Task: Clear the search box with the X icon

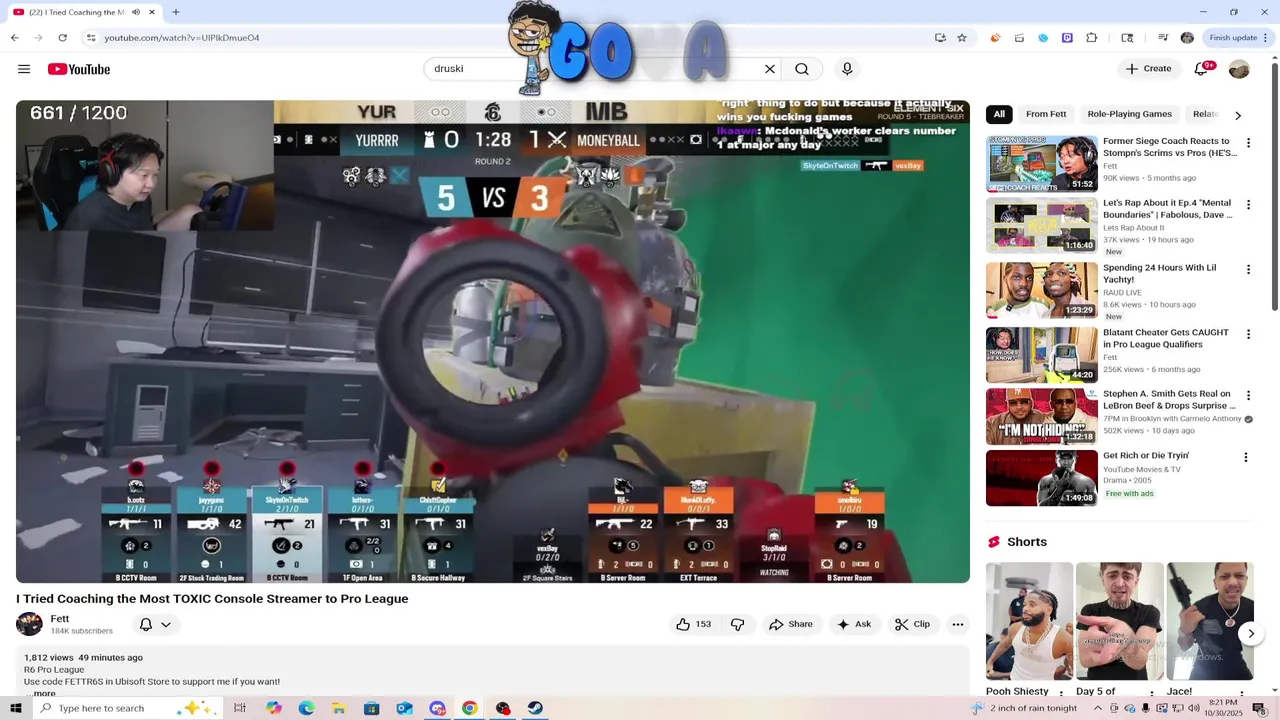Action: point(770,69)
